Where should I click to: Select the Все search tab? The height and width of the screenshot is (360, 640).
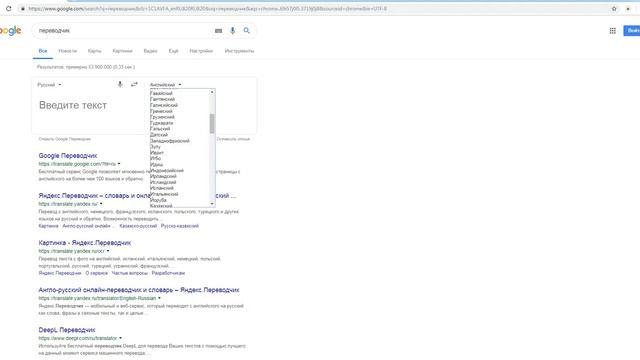pyautogui.click(x=43, y=51)
